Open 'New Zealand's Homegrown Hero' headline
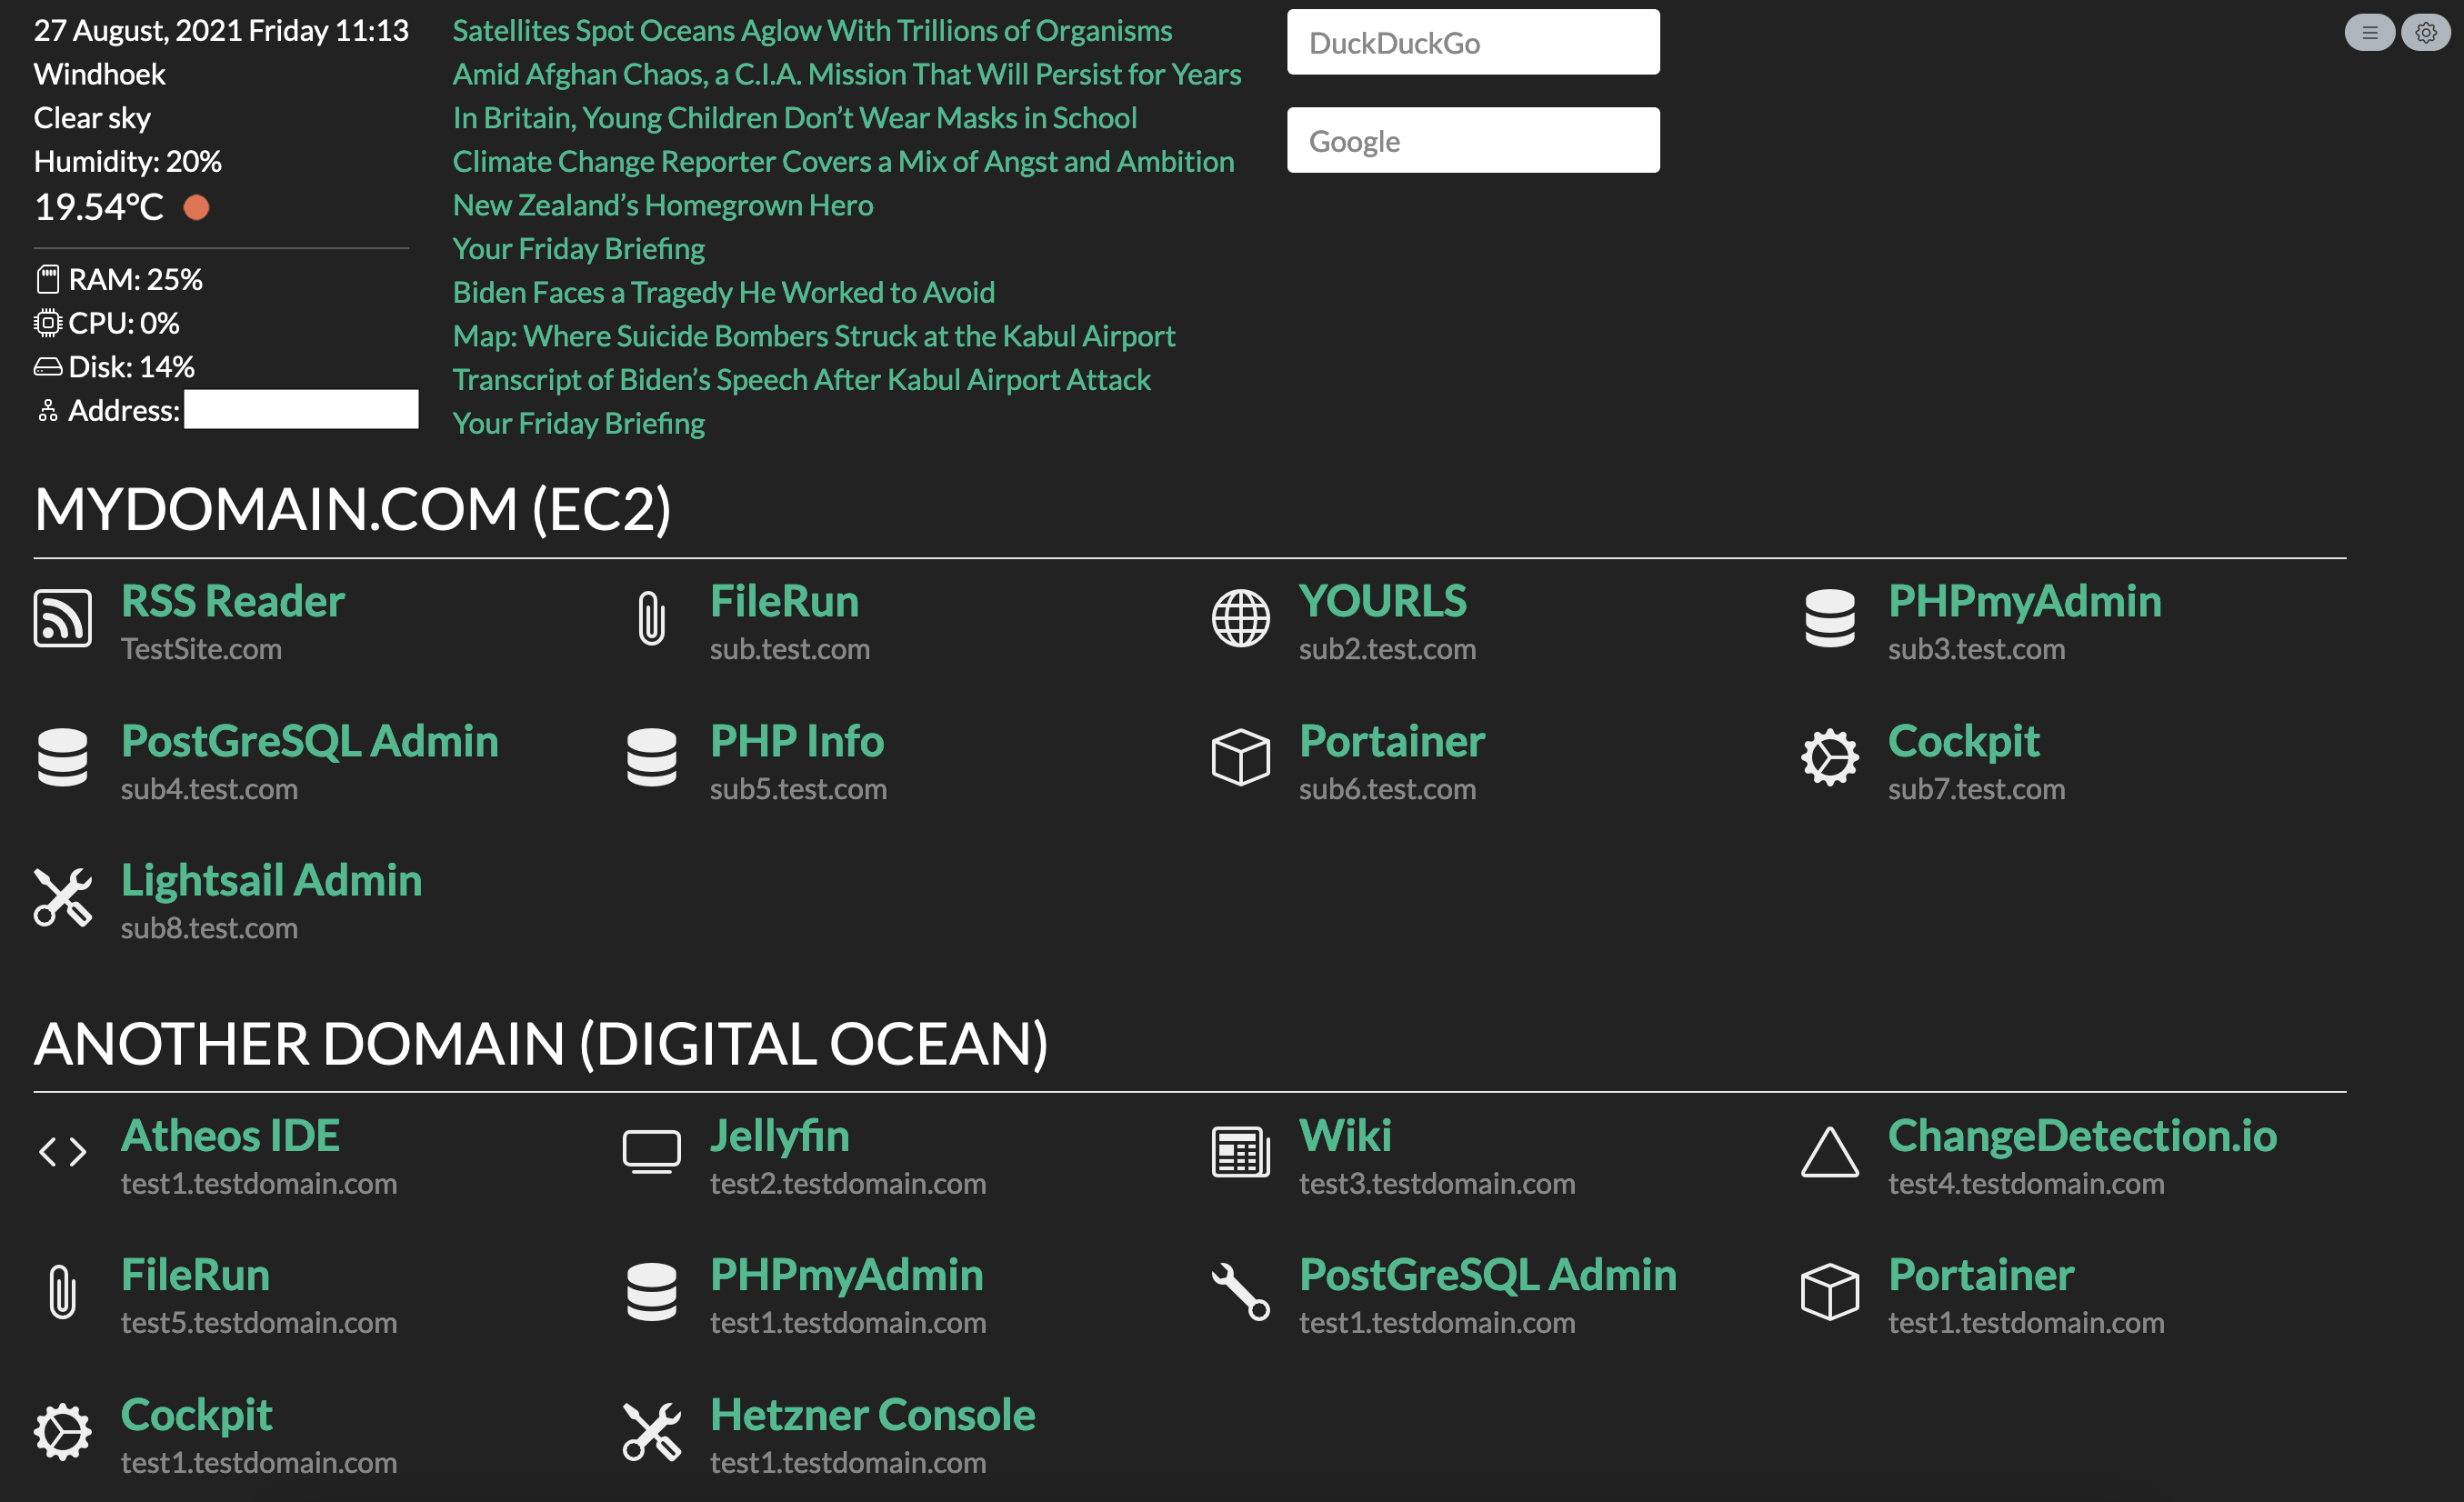This screenshot has height=1502, width=2464. (x=663, y=205)
